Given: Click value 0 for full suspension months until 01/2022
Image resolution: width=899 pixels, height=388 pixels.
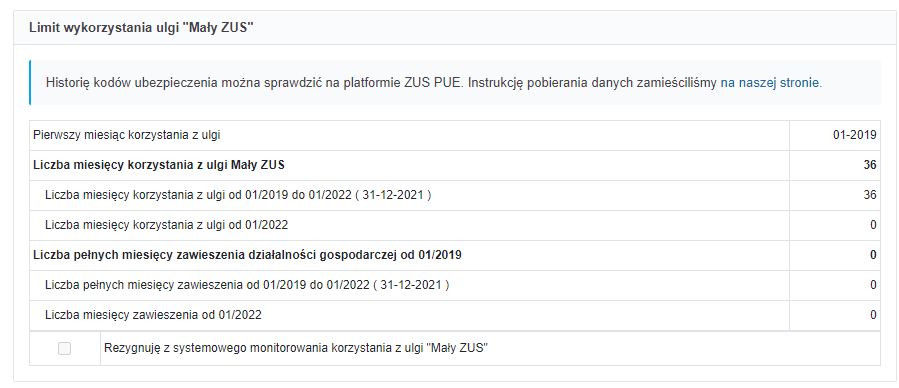Looking at the screenshot, I should point(873,285).
